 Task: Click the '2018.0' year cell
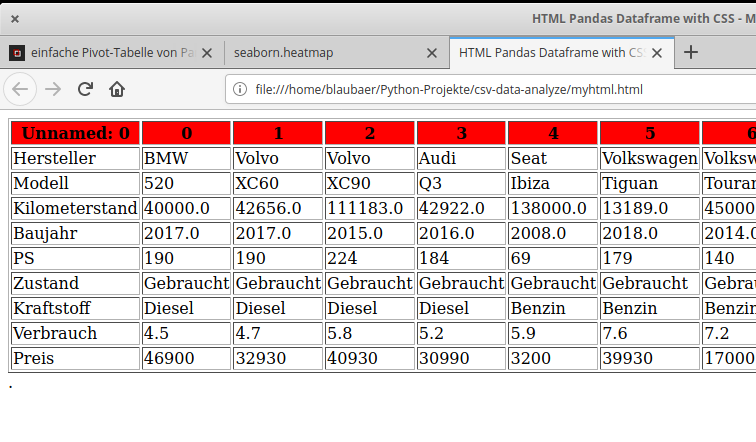(x=650, y=233)
